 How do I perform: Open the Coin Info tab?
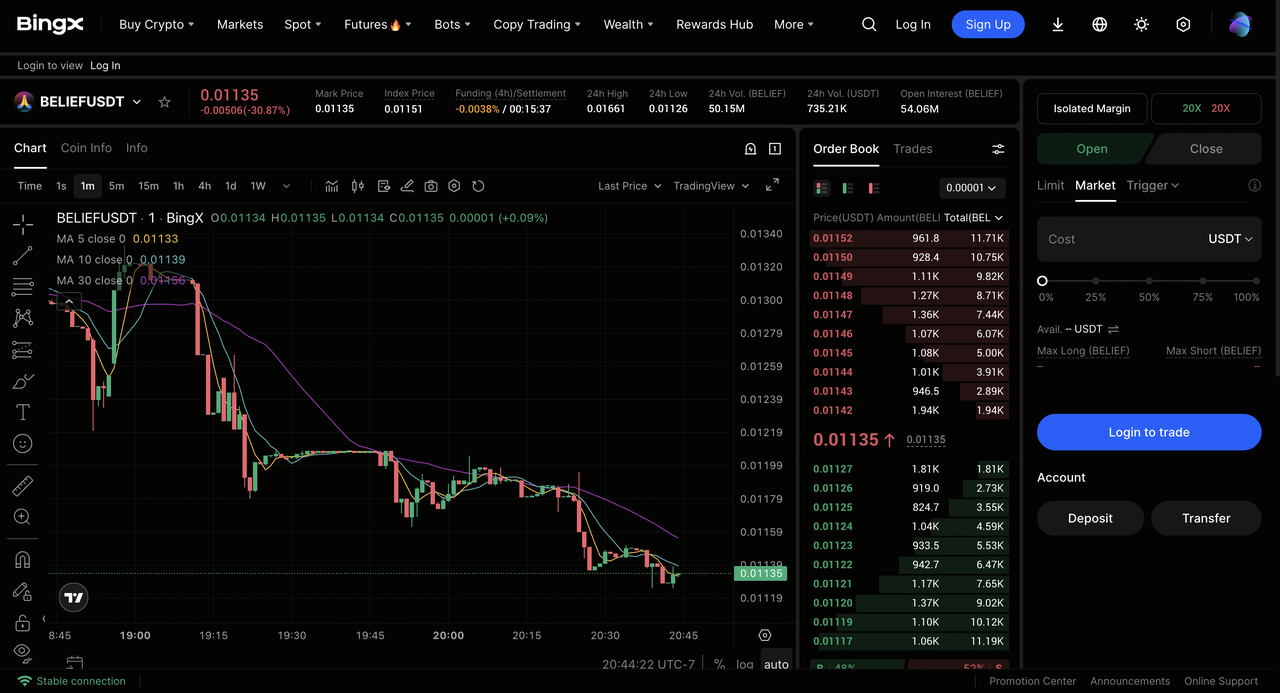pyautogui.click(x=86, y=148)
